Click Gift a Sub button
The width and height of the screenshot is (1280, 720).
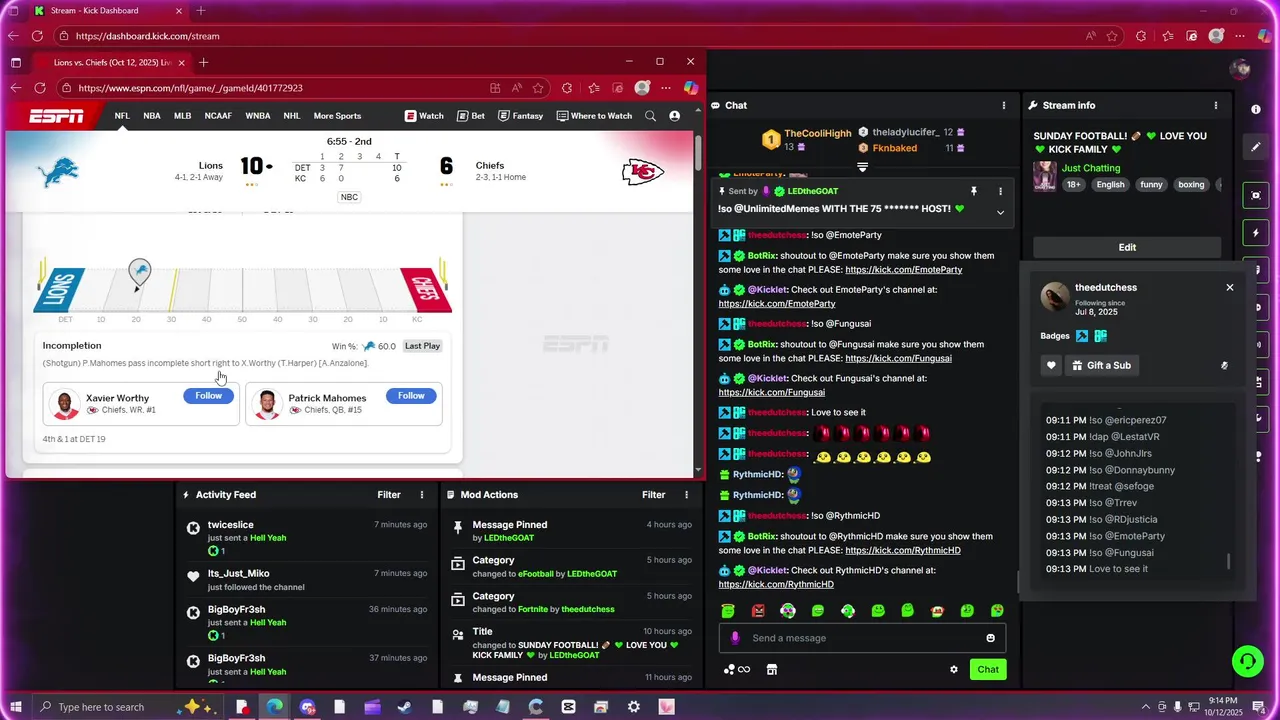(x=1100, y=366)
